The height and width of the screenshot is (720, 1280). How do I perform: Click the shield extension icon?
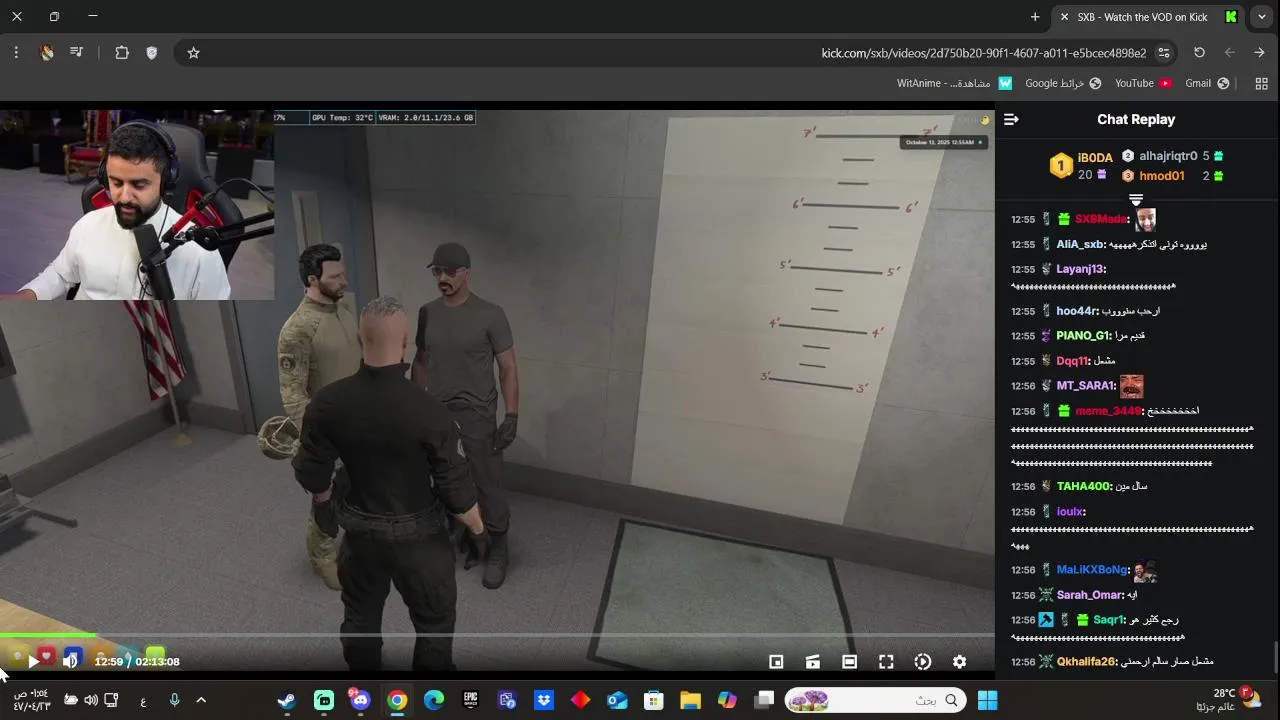point(152,53)
